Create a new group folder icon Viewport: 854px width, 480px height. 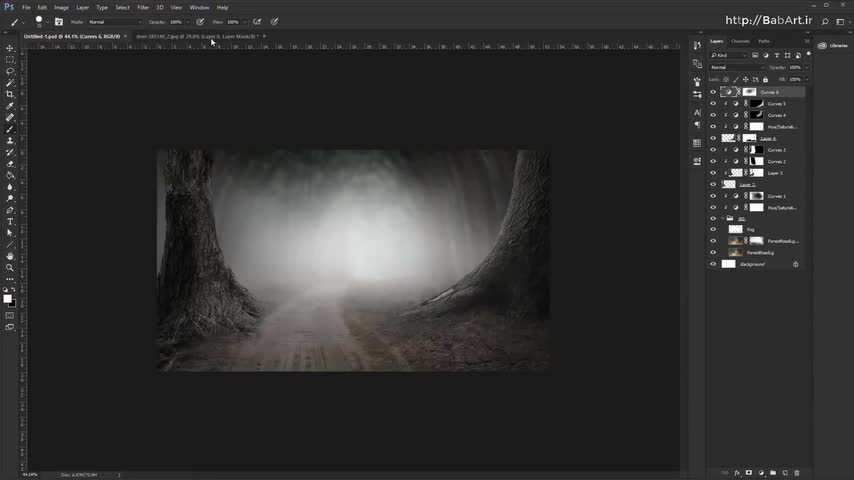[x=773, y=473]
